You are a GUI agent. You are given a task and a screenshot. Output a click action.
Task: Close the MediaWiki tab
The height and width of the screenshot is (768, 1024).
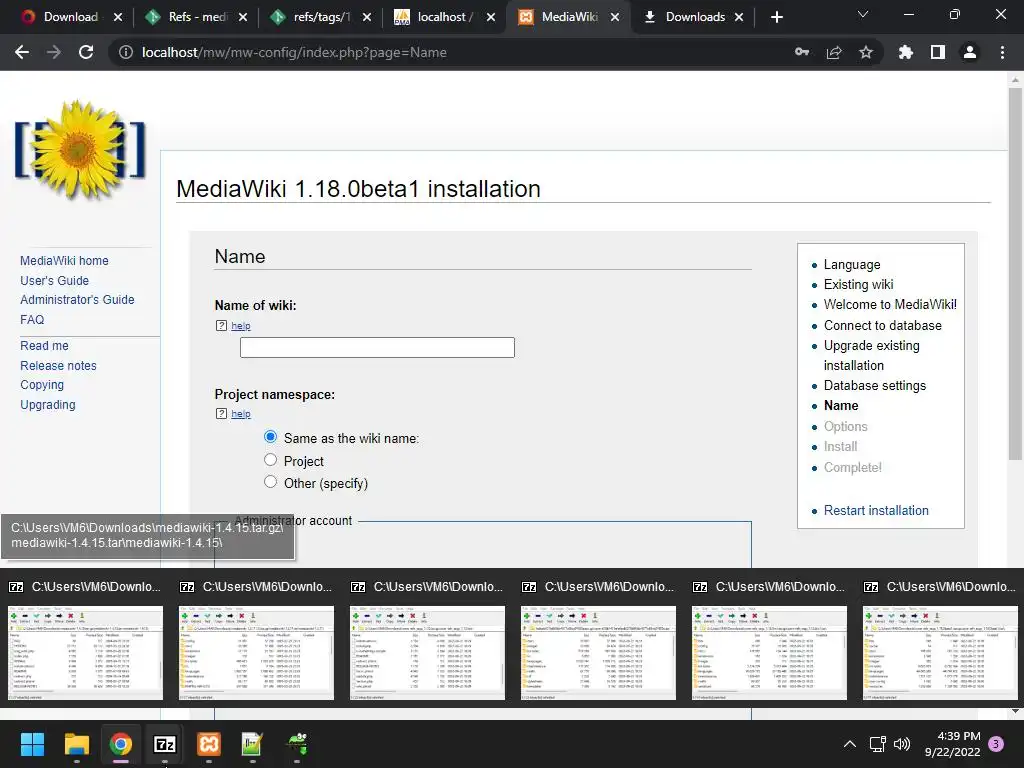[615, 17]
